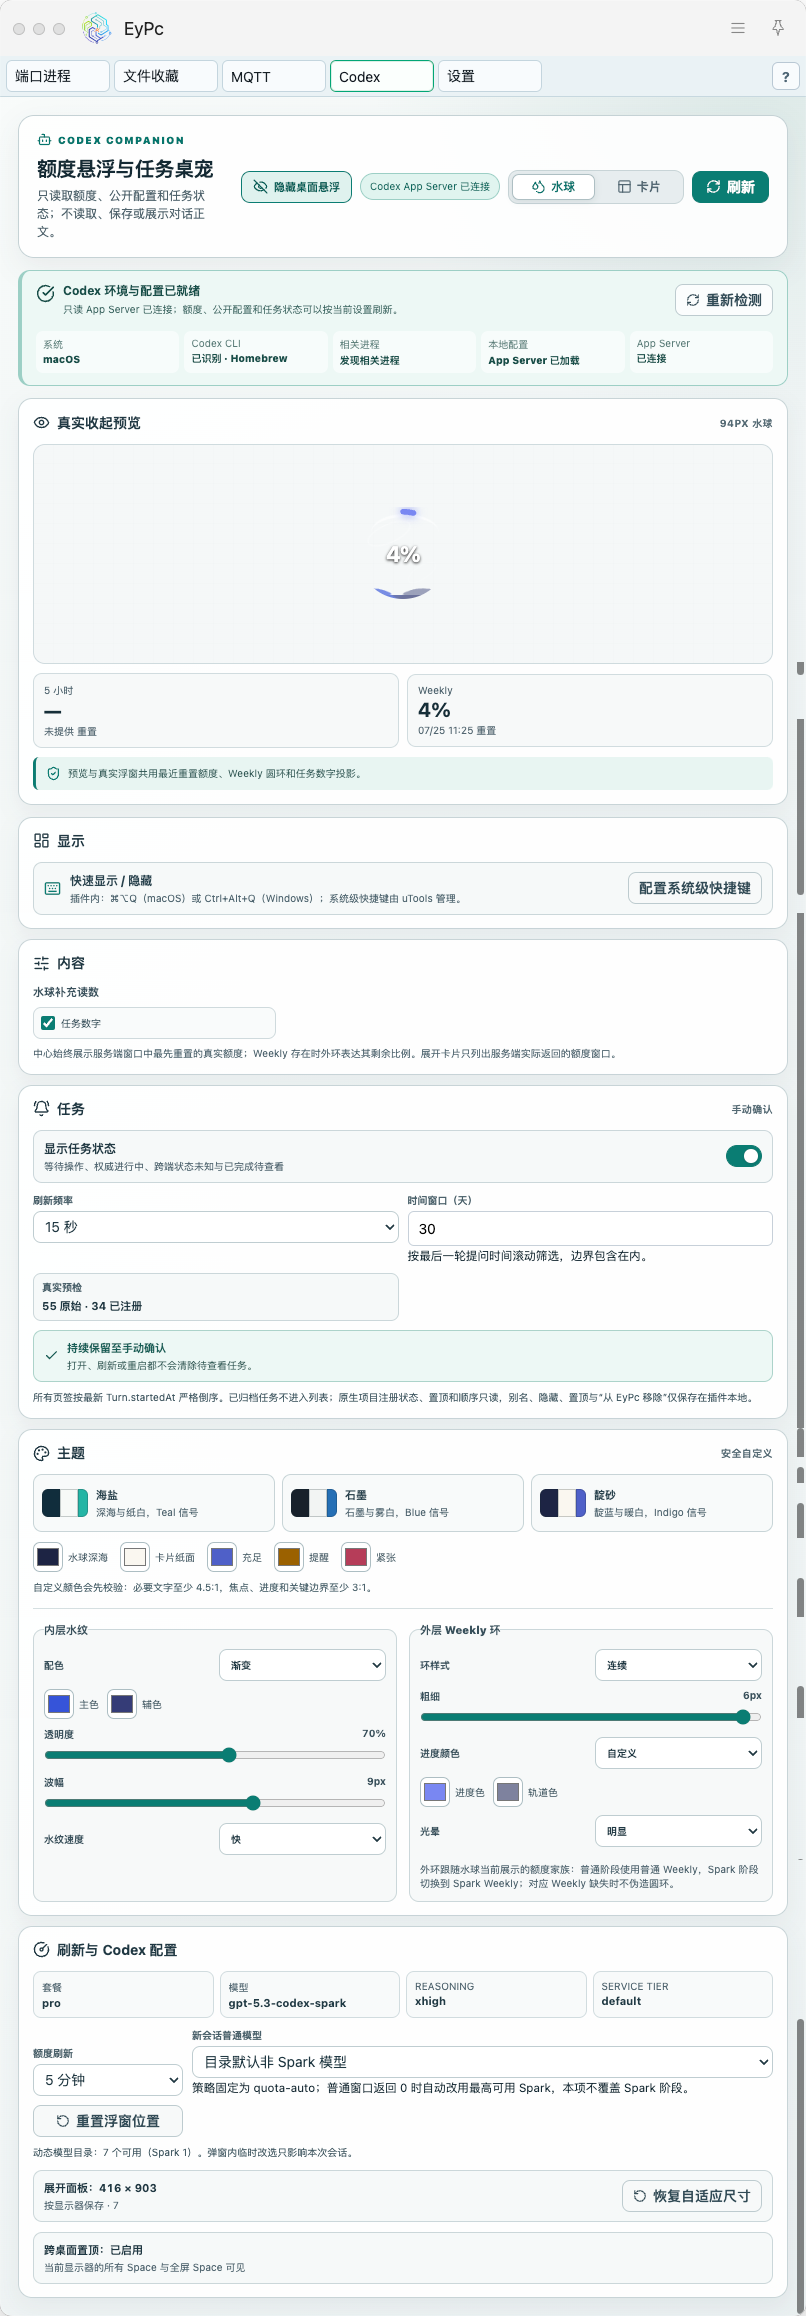This screenshot has height=2316, width=806.
Task: Click the checkmark icon in 持续保留至手动确认 box
Action: tap(51, 1355)
